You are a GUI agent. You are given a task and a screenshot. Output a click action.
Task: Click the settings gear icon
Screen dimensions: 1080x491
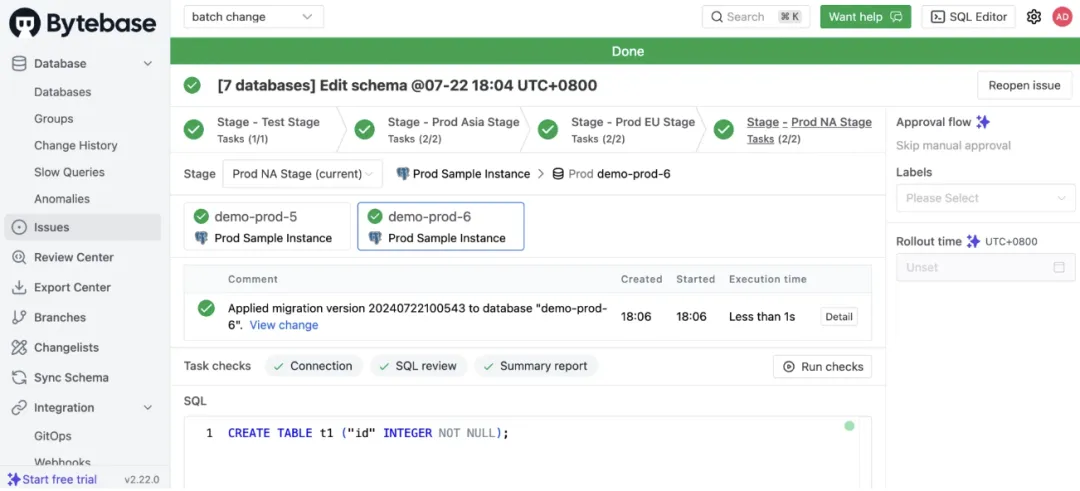point(1034,17)
